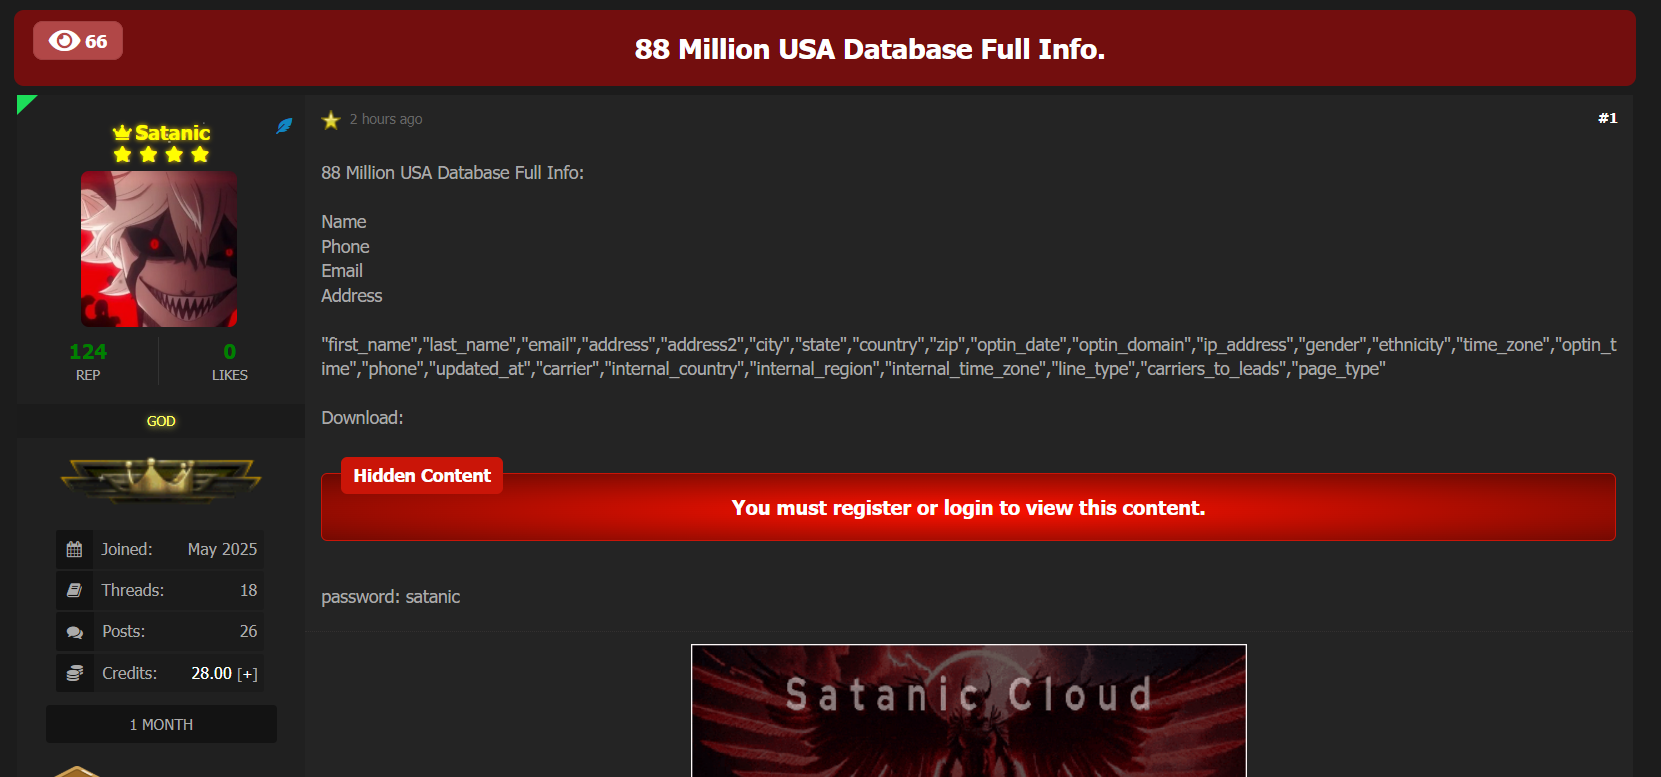Click the green corner online indicator

[25, 102]
